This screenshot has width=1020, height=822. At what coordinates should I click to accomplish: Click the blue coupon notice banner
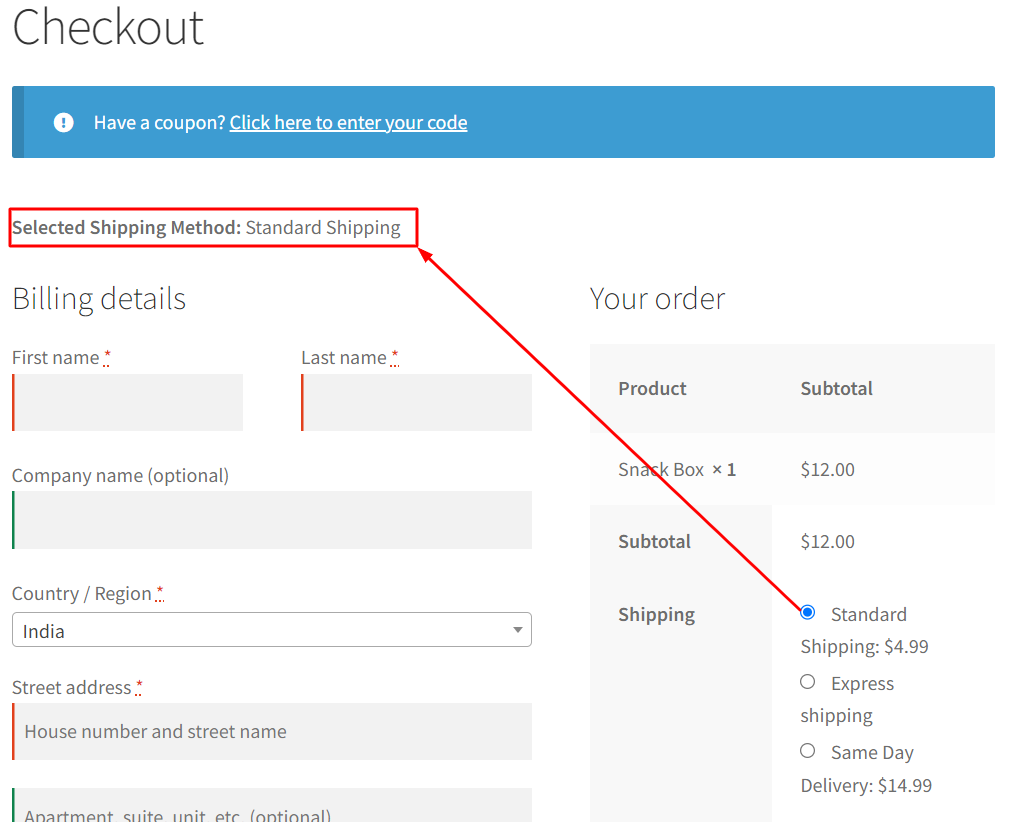(503, 122)
